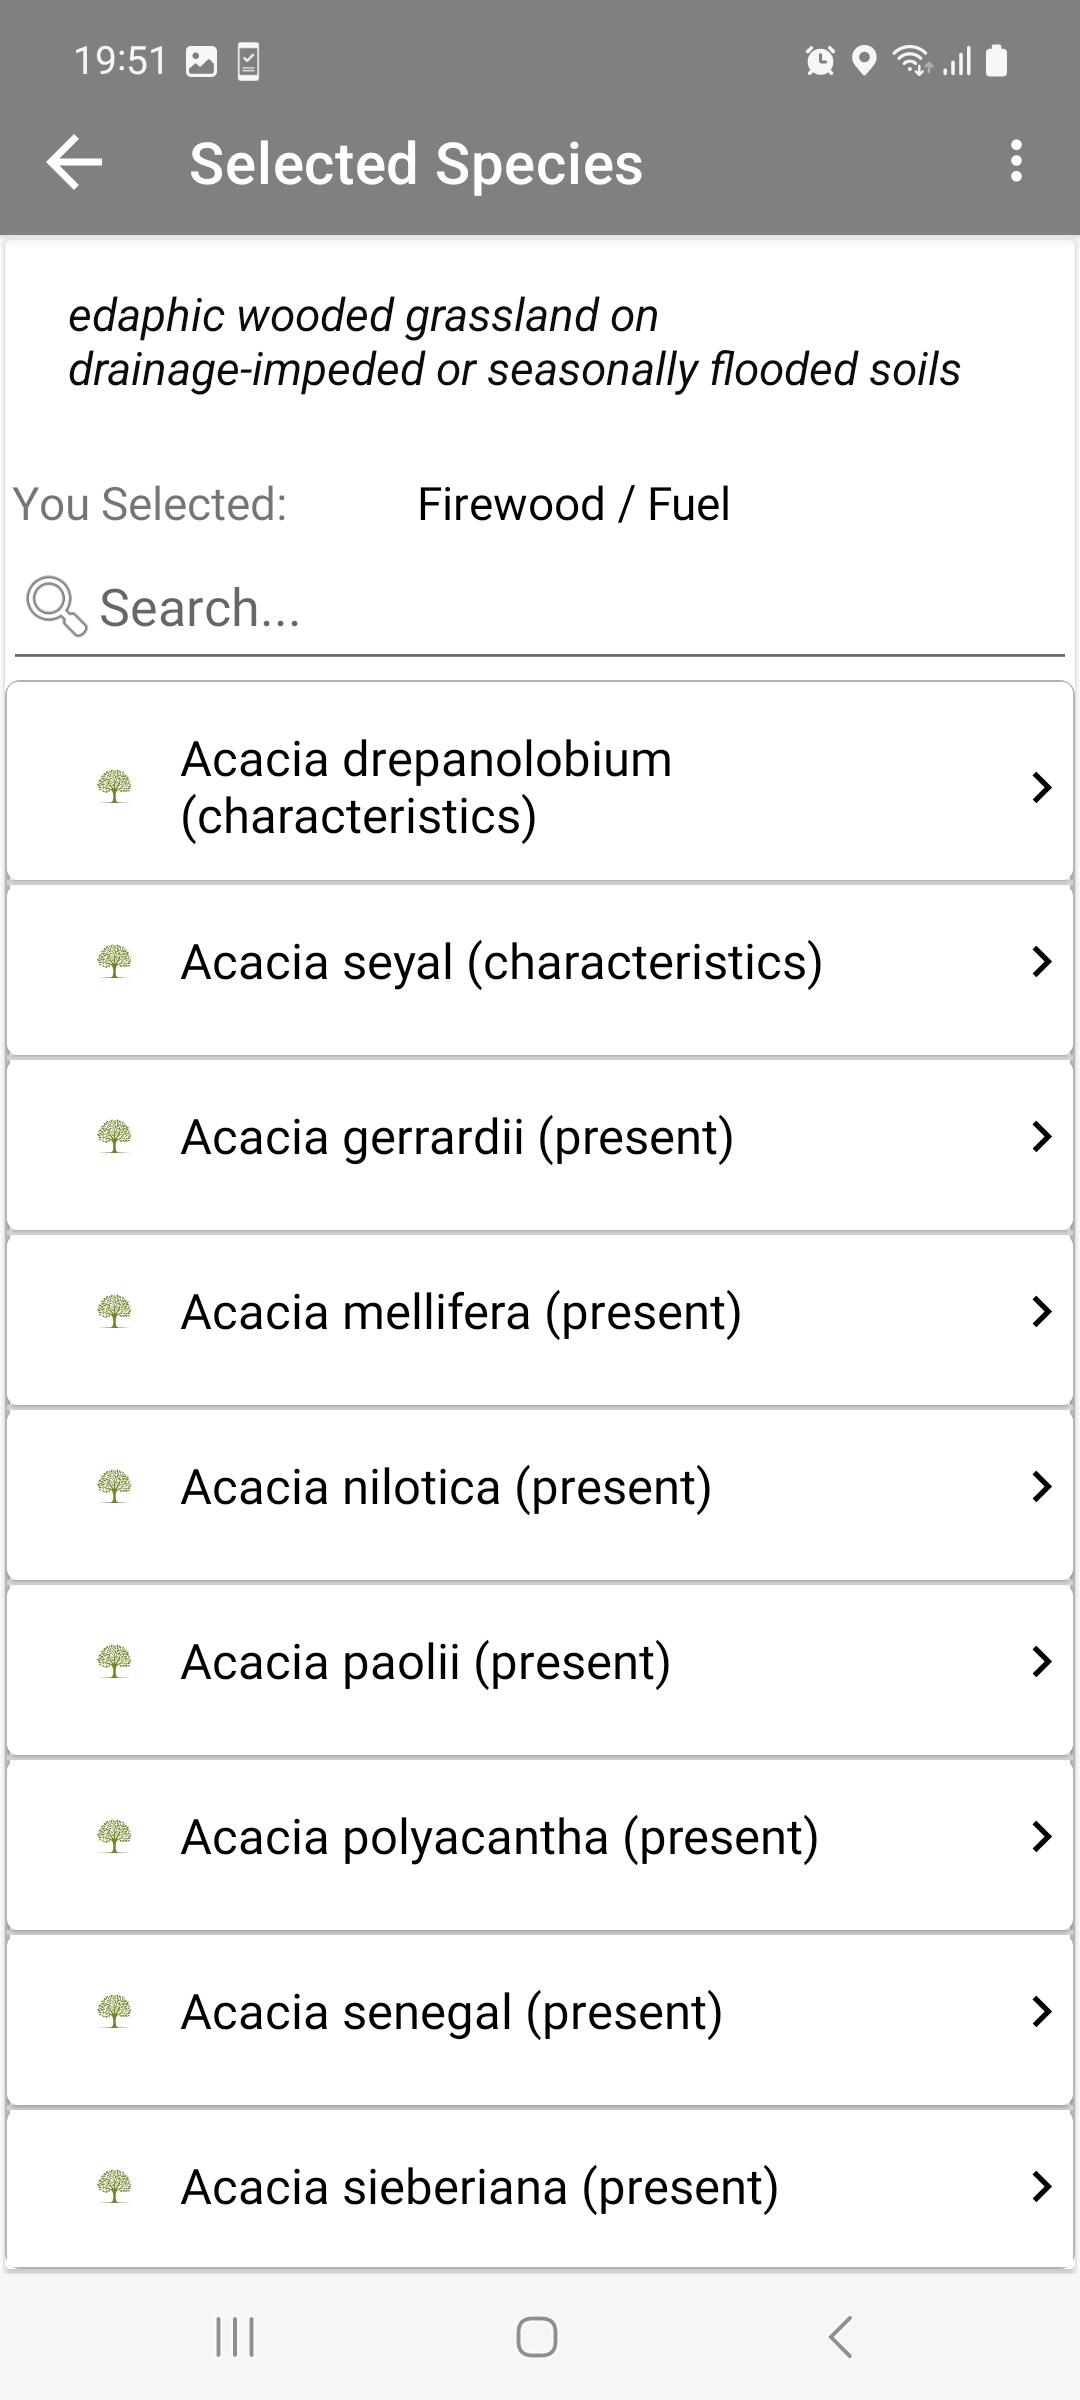The width and height of the screenshot is (1080, 2400).
Task: Tap the magnifying glass search icon
Action: coord(56,606)
